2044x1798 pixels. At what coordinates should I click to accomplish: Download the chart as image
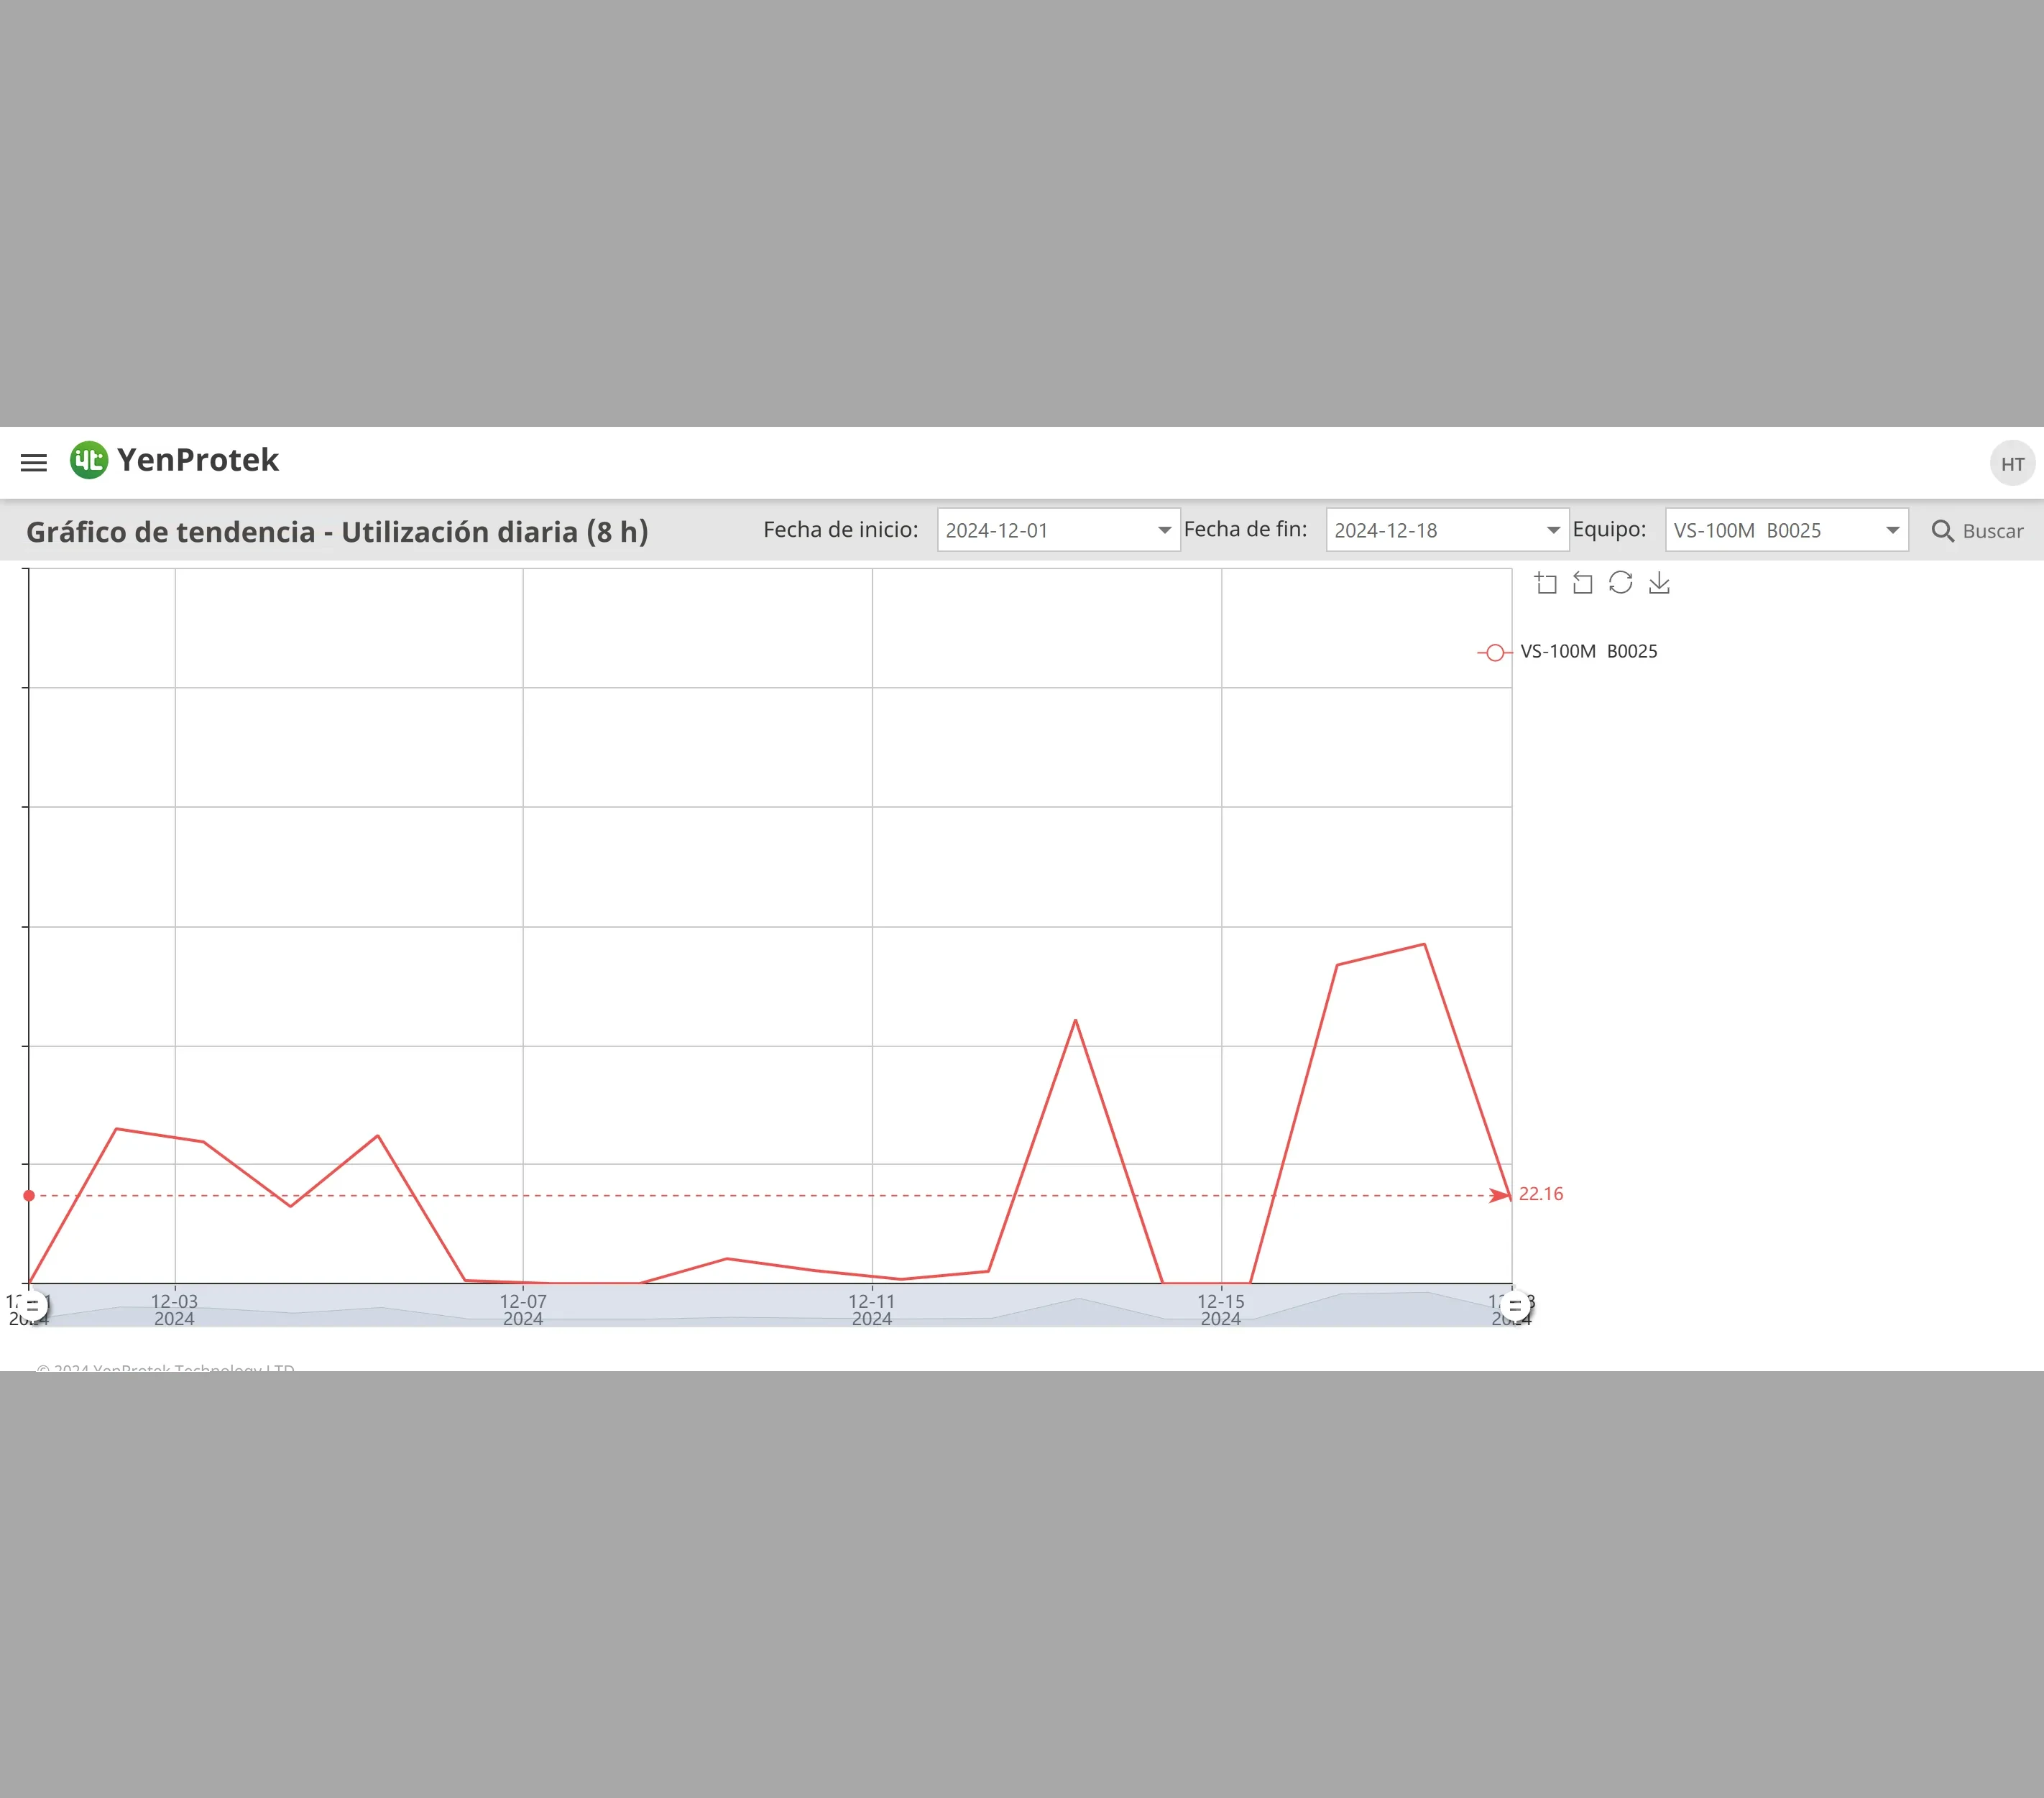(x=1659, y=583)
